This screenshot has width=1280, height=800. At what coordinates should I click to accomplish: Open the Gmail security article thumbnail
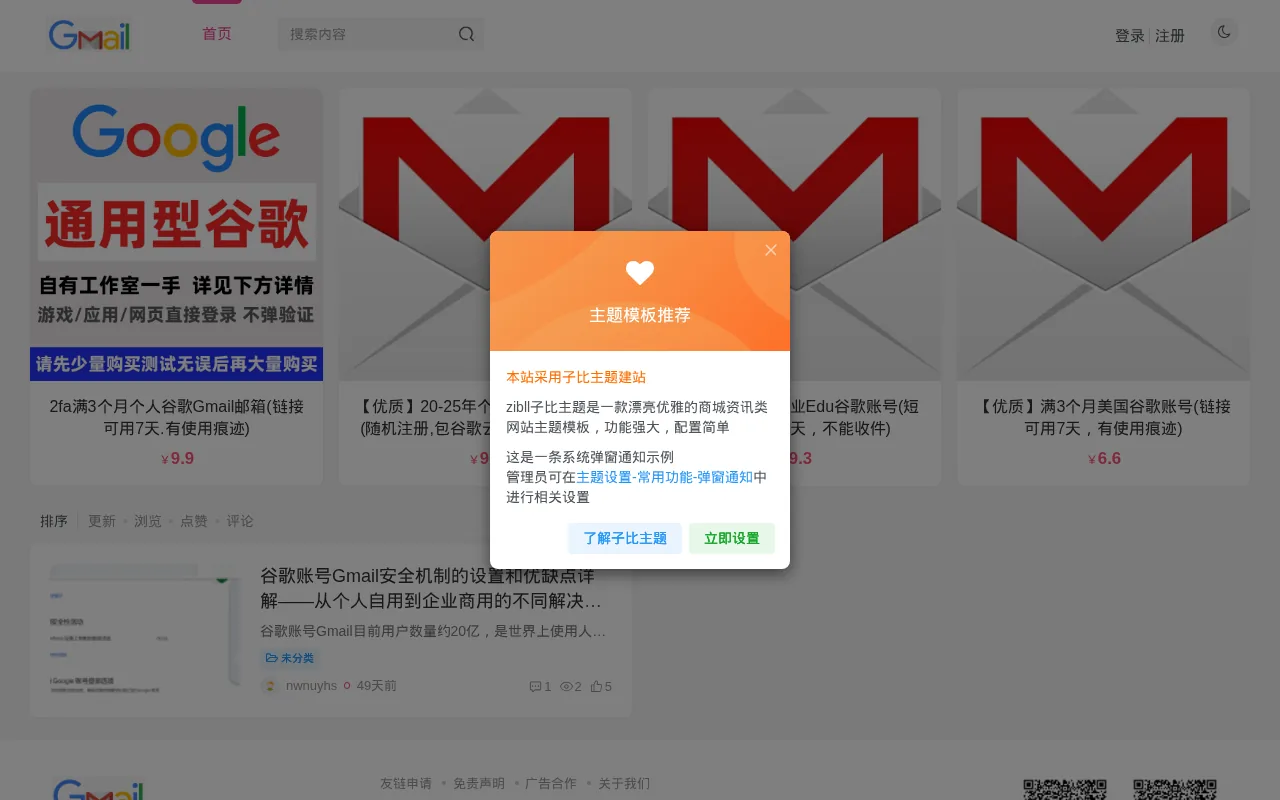(x=145, y=630)
